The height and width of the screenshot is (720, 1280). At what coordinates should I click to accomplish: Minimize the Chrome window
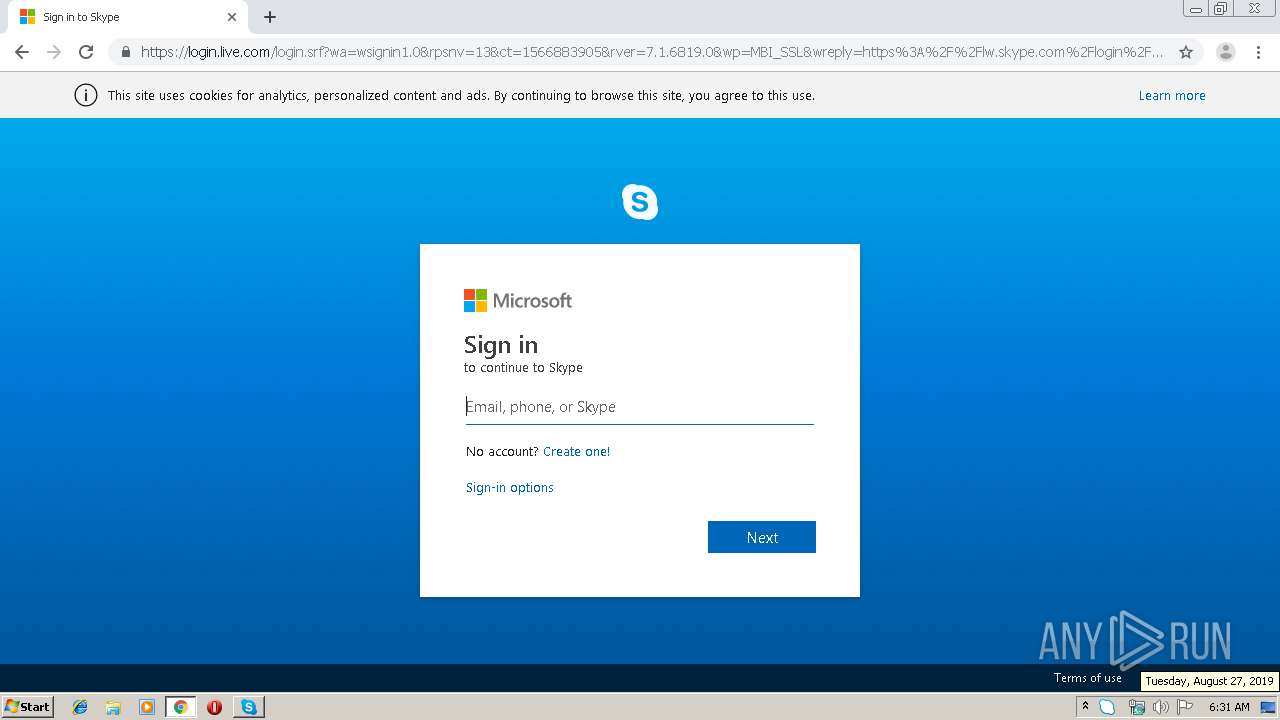click(x=1196, y=9)
